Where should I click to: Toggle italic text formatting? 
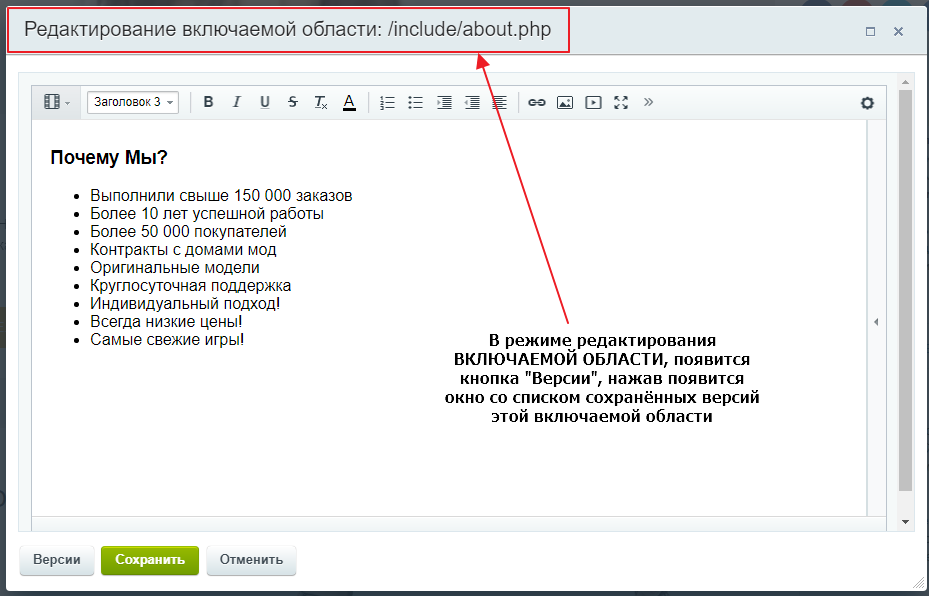pyautogui.click(x=237, y=102)
